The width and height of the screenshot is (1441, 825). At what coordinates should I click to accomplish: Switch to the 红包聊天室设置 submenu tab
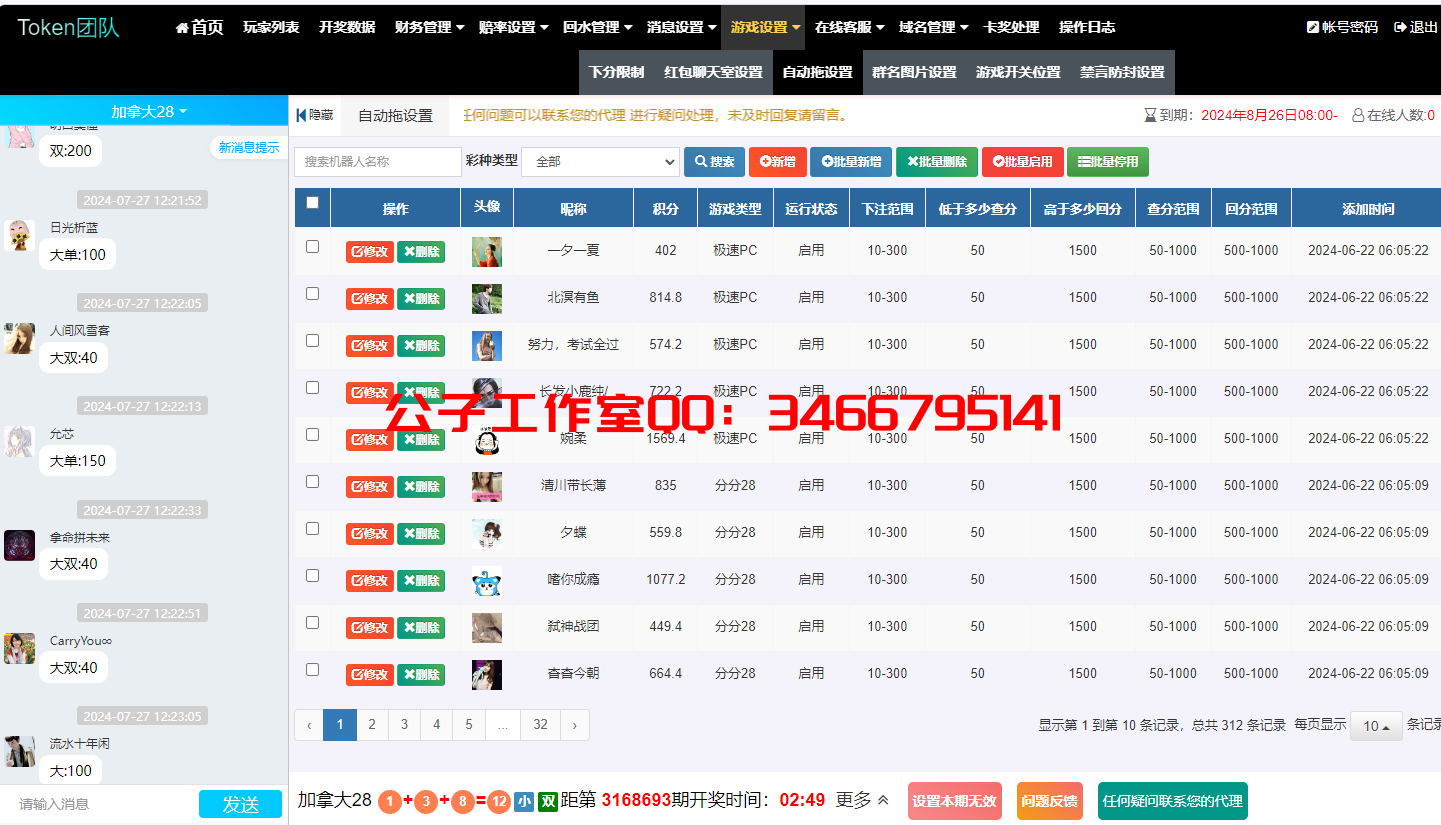(713, 72)
